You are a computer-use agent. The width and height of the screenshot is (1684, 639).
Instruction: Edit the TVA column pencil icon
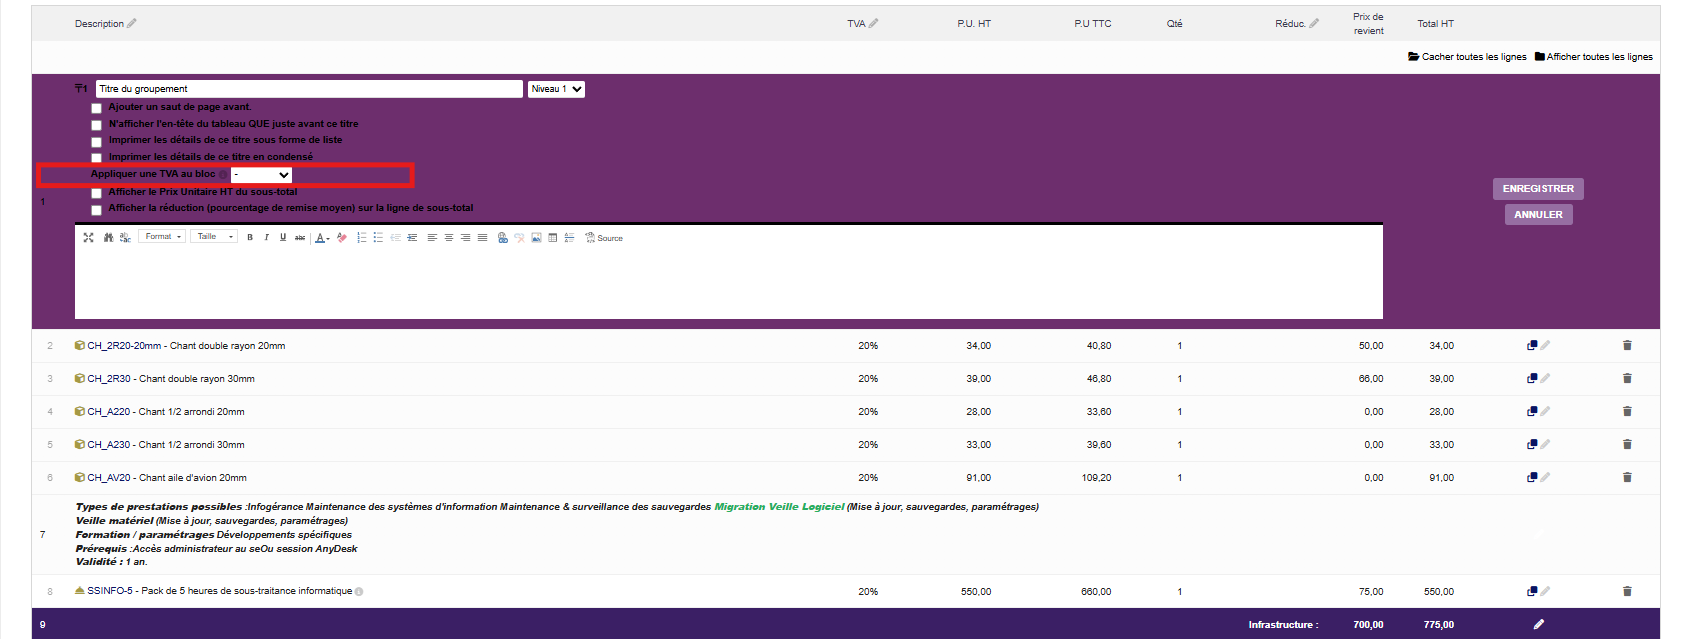coord(873,23)
